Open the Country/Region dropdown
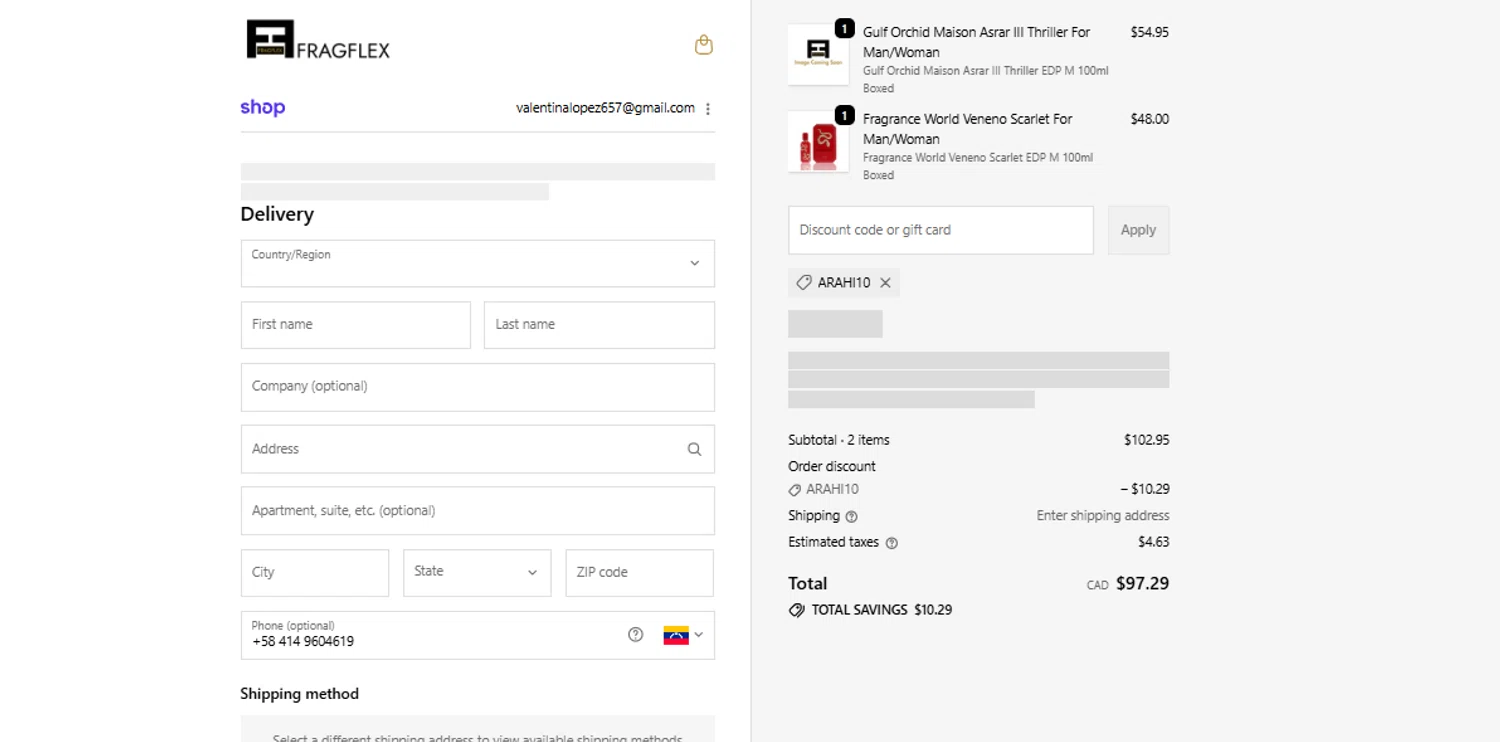Viewport: 1500px width, 742px height. coord(478,263)
